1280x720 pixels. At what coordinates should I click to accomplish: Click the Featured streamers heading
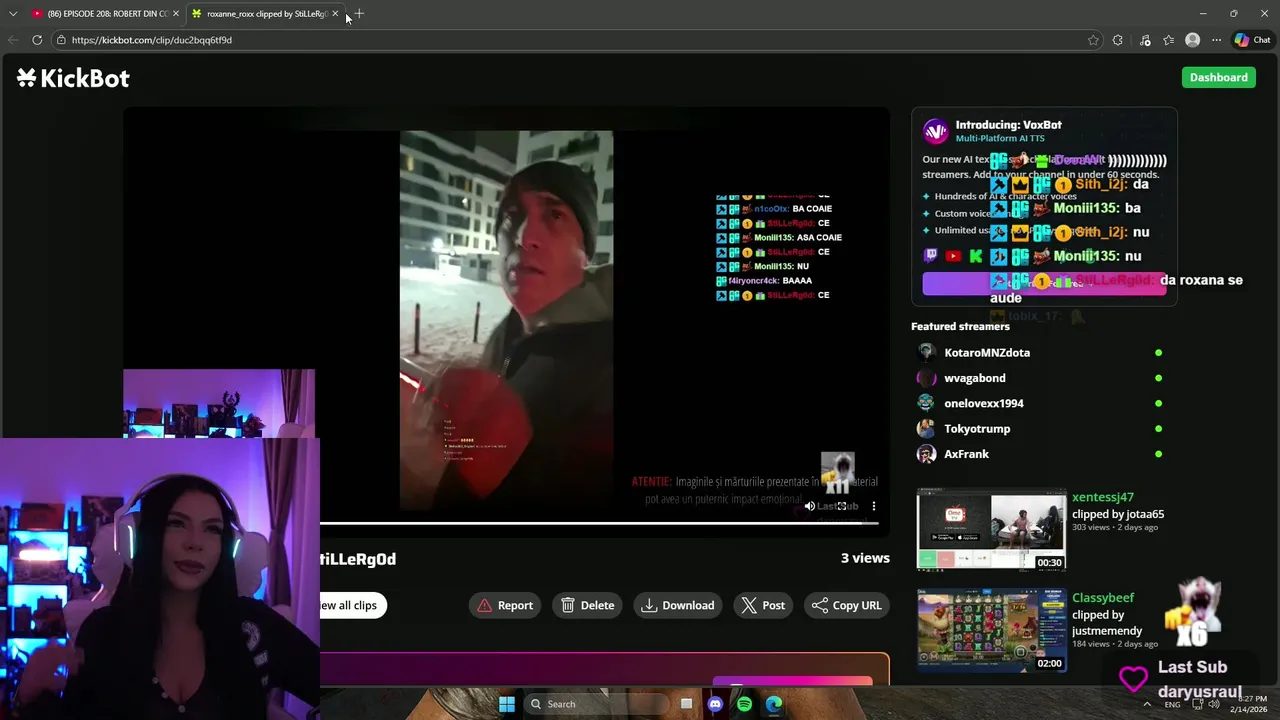coord(960,326)
